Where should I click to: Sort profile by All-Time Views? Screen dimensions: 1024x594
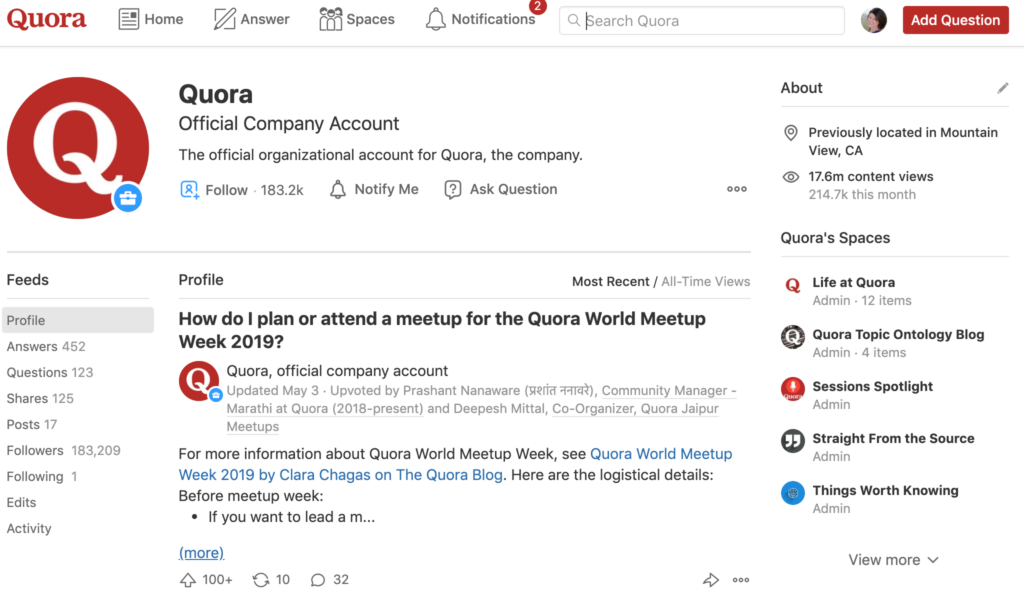point(705,281)
